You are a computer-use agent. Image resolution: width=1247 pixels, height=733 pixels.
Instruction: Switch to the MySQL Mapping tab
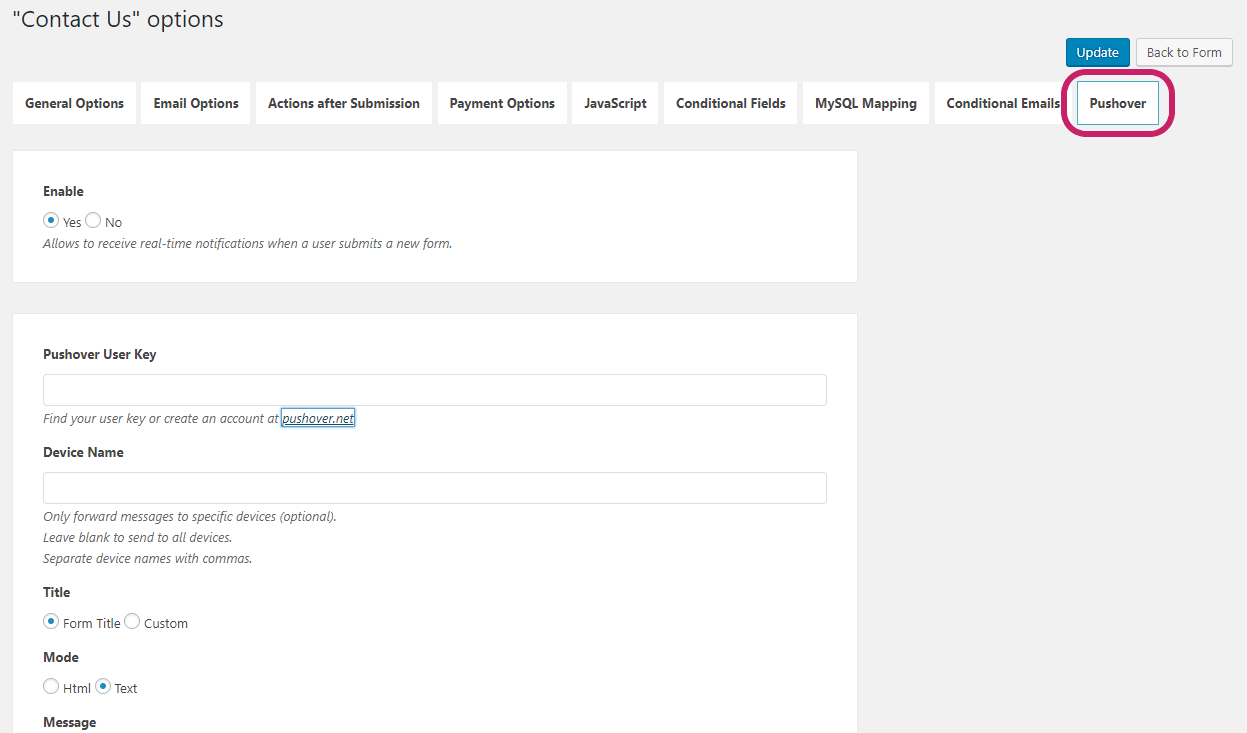click(x=866, y=103)
